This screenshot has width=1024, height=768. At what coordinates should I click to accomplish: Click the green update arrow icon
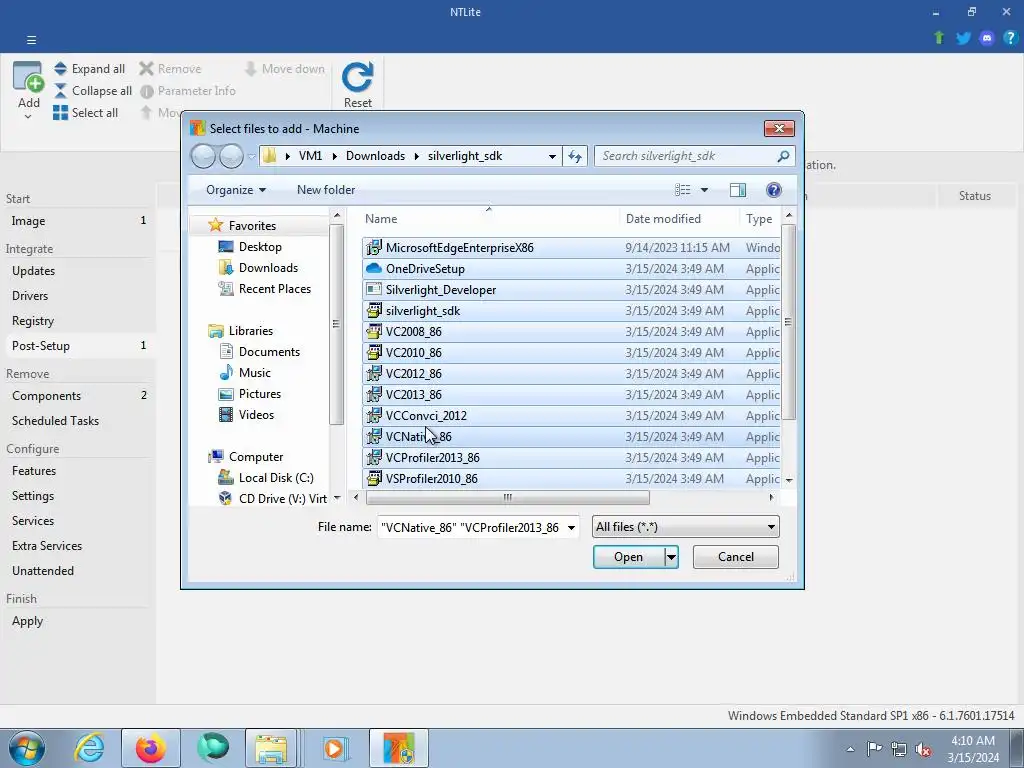939,38
